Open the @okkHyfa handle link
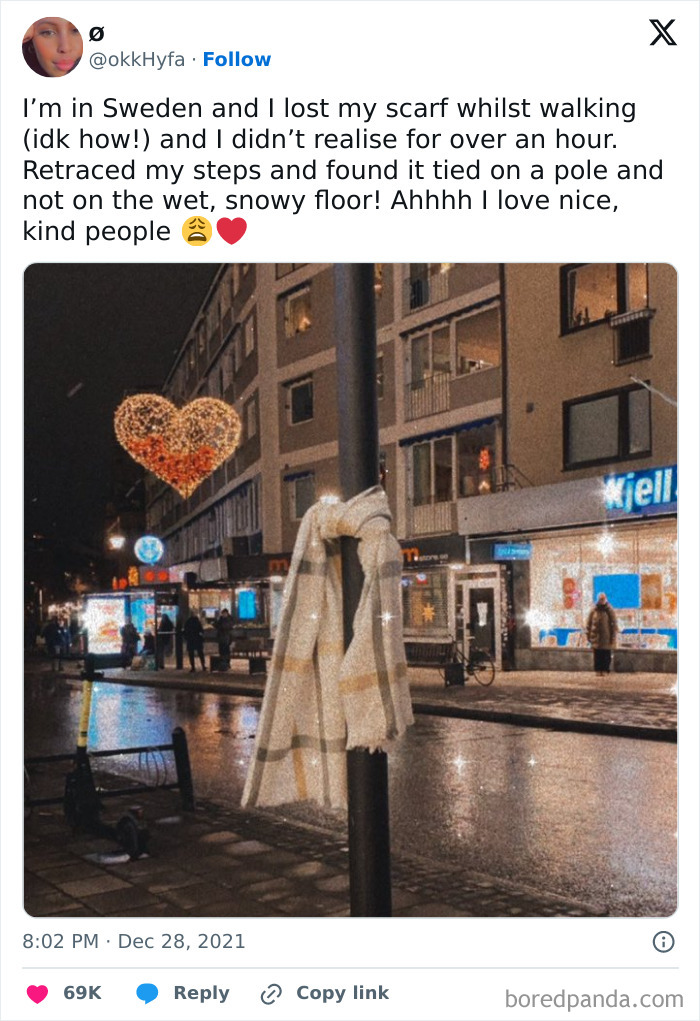Image resolution: width=700 pixels, height=1021 pixels. coord(137,59)
